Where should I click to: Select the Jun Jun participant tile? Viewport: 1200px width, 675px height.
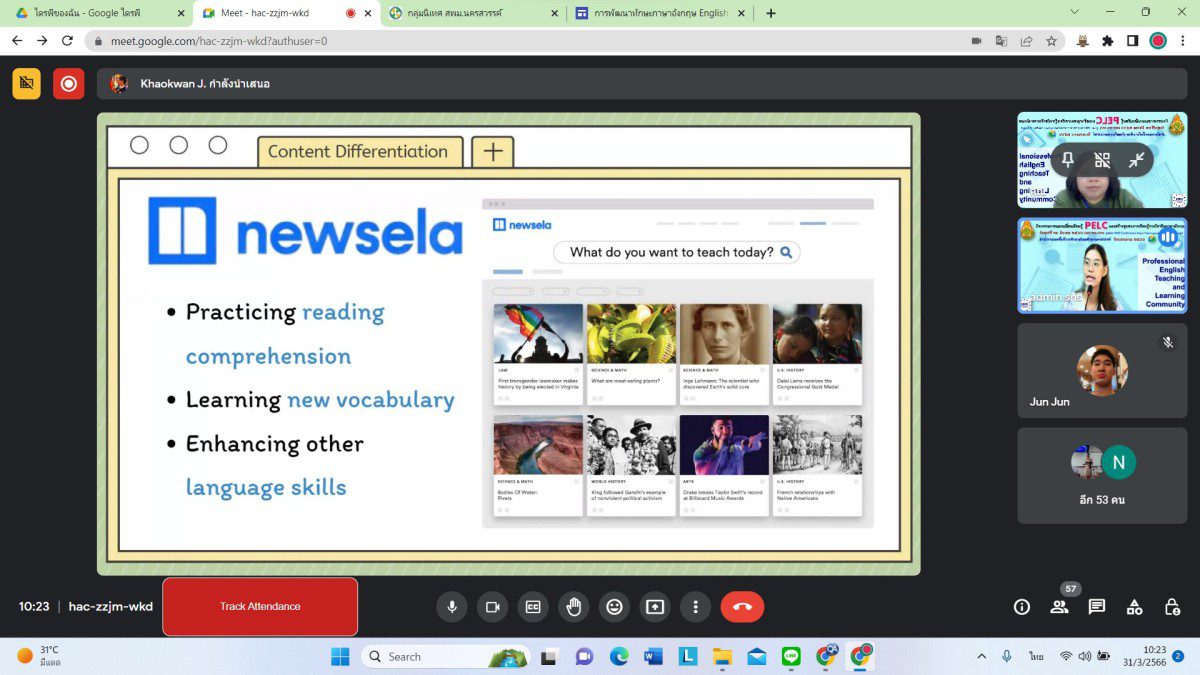[1102, 369]
